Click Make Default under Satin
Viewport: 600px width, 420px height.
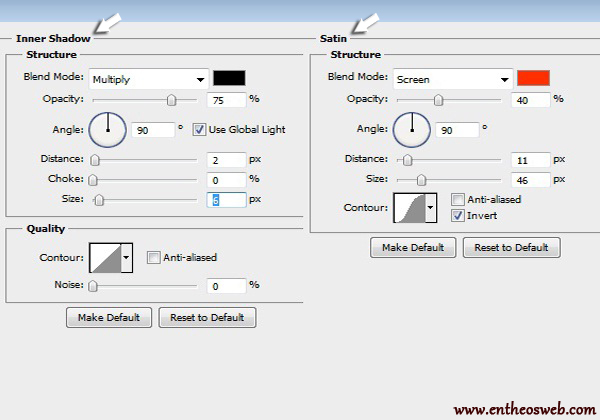click(x=413, y=247)
